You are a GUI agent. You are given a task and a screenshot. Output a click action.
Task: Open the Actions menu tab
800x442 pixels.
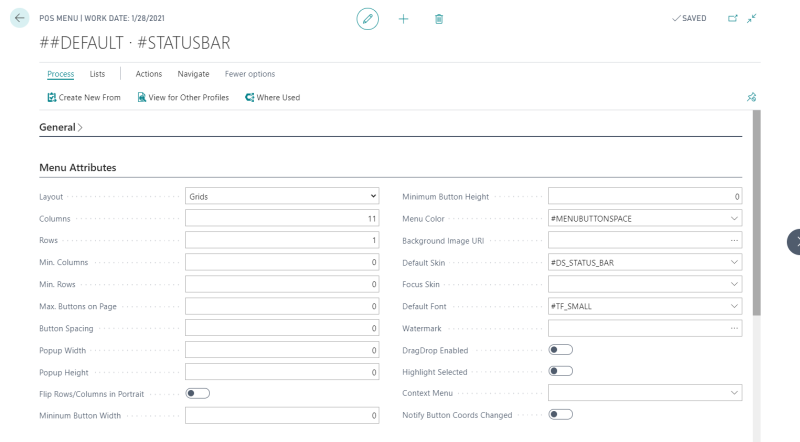point(148,74)
